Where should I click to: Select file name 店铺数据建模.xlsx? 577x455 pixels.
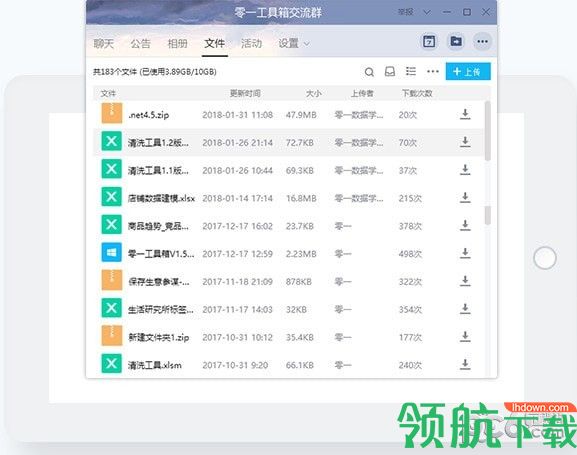161,198
